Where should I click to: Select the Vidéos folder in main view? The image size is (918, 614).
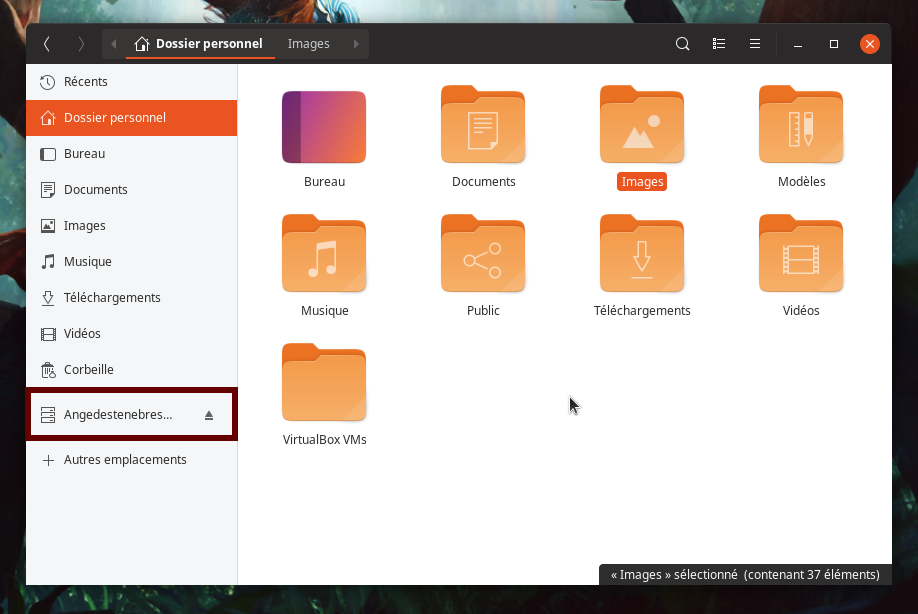pos(801,255)
